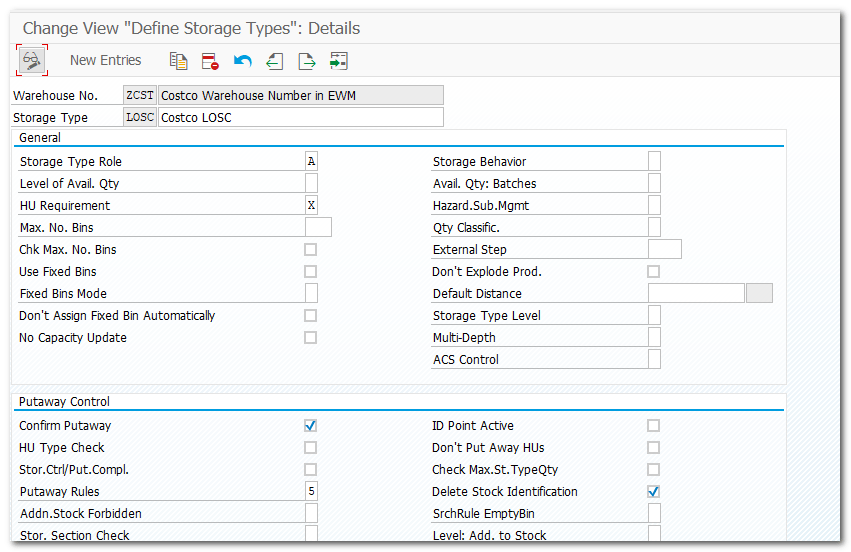Click the Default Distance unit box
851x552 pixels.
(x=760, y=294)
